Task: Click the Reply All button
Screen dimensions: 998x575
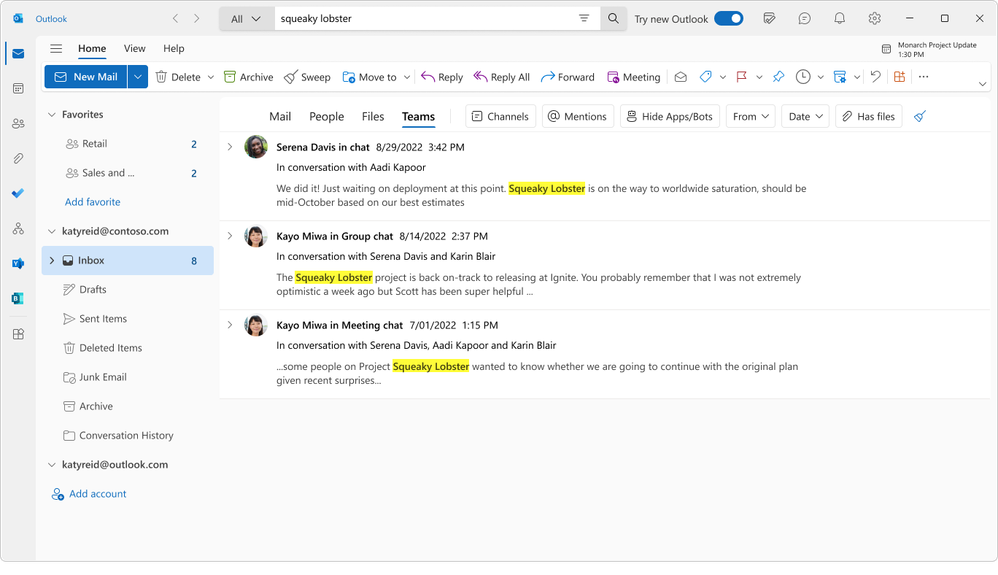Action: click(x=502, y=77)
